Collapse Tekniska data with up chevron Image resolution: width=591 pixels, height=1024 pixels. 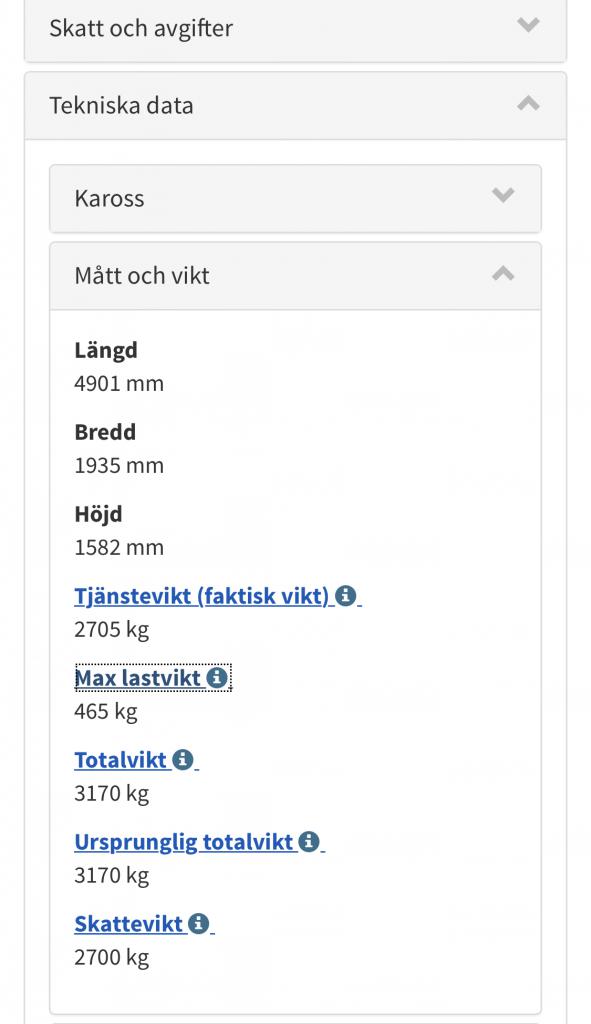click(528, 103)
